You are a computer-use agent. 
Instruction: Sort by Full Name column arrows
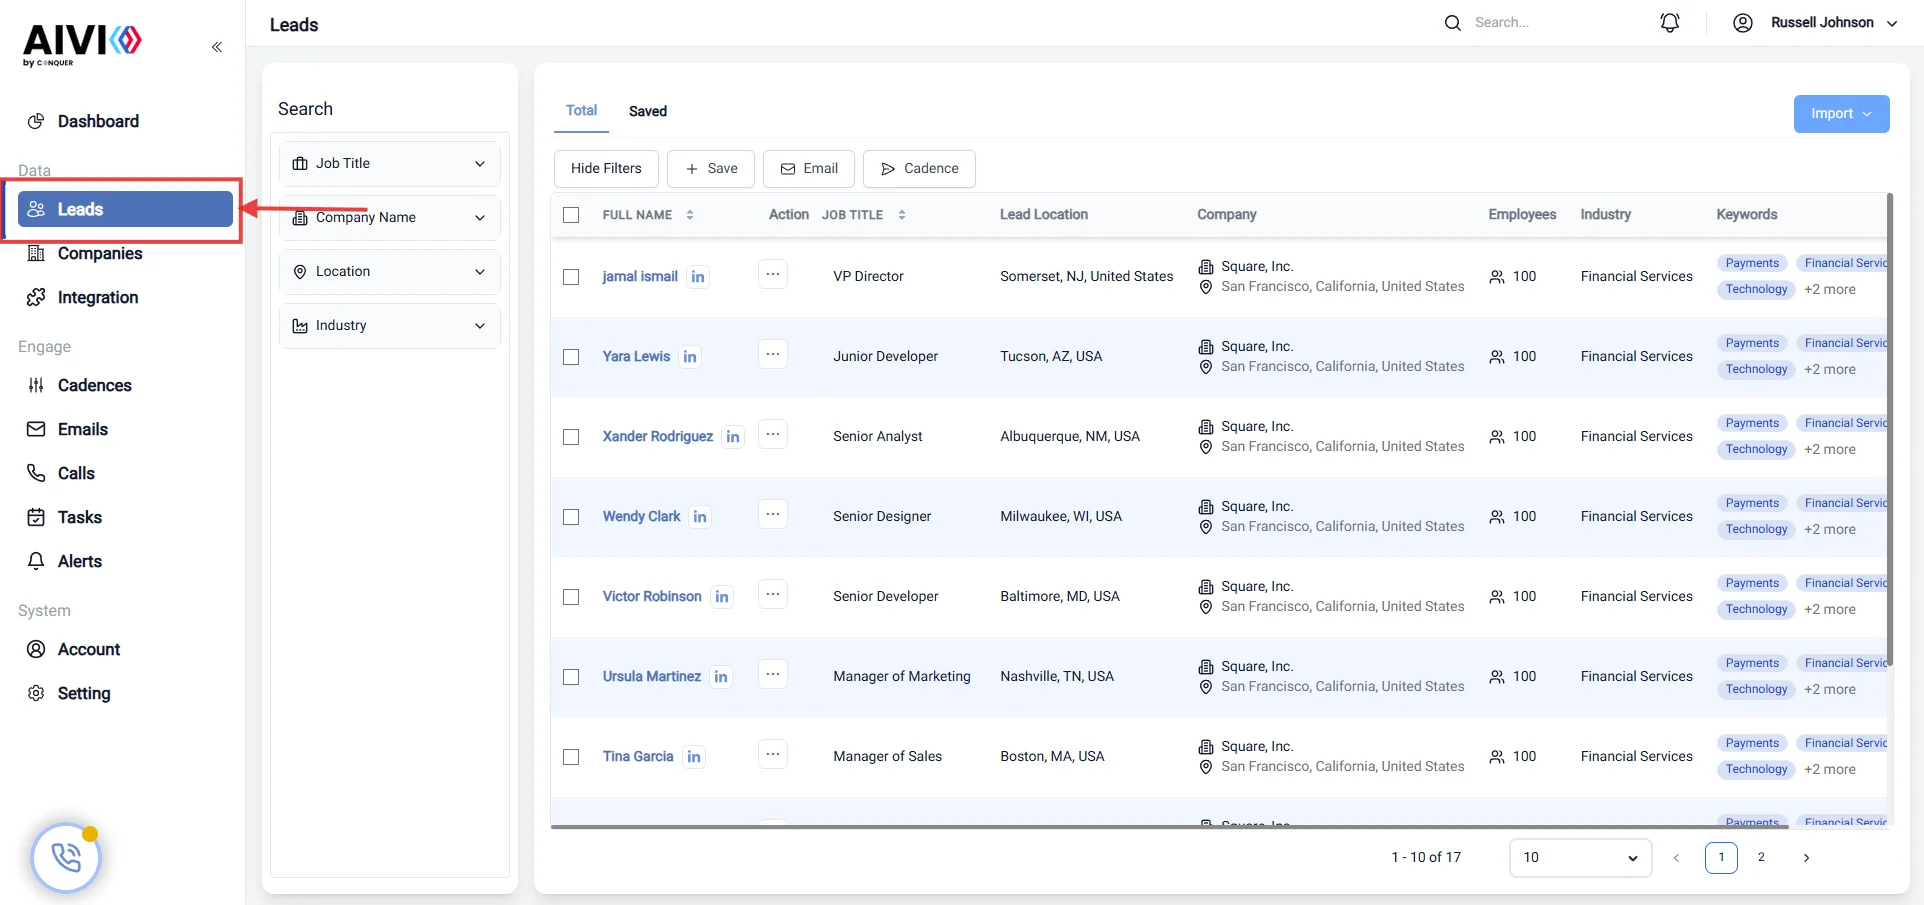click(690, 215)
